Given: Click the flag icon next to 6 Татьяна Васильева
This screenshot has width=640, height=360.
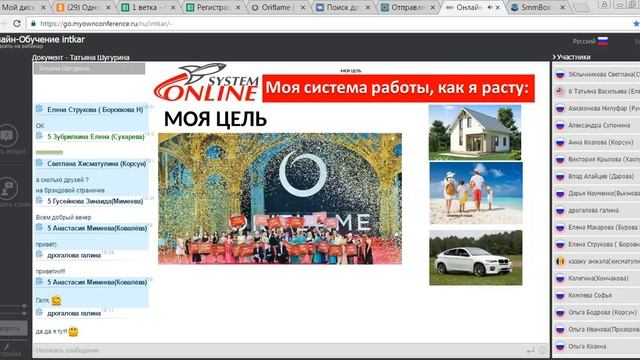Looking at the screenshot, I should tap(560, 91).
